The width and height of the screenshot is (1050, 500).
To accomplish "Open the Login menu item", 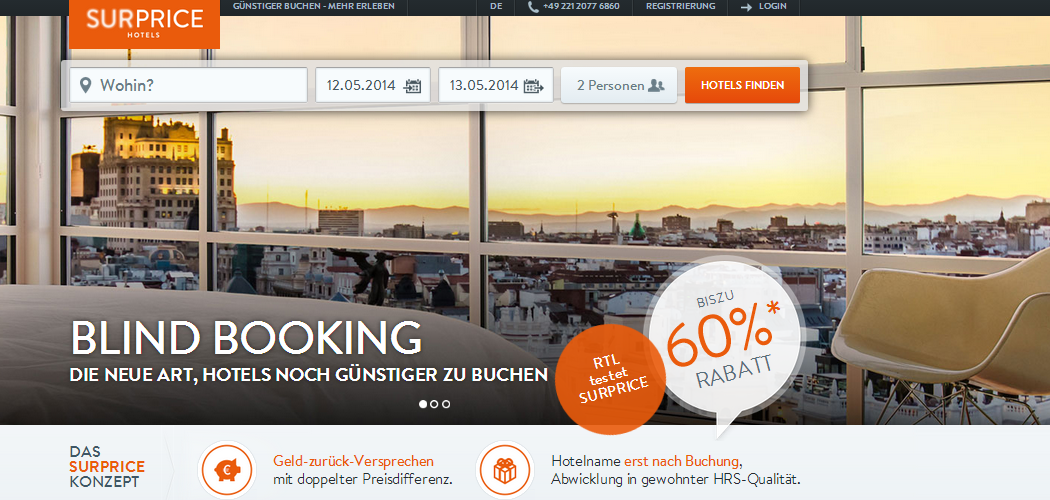I will coord(772,6).
